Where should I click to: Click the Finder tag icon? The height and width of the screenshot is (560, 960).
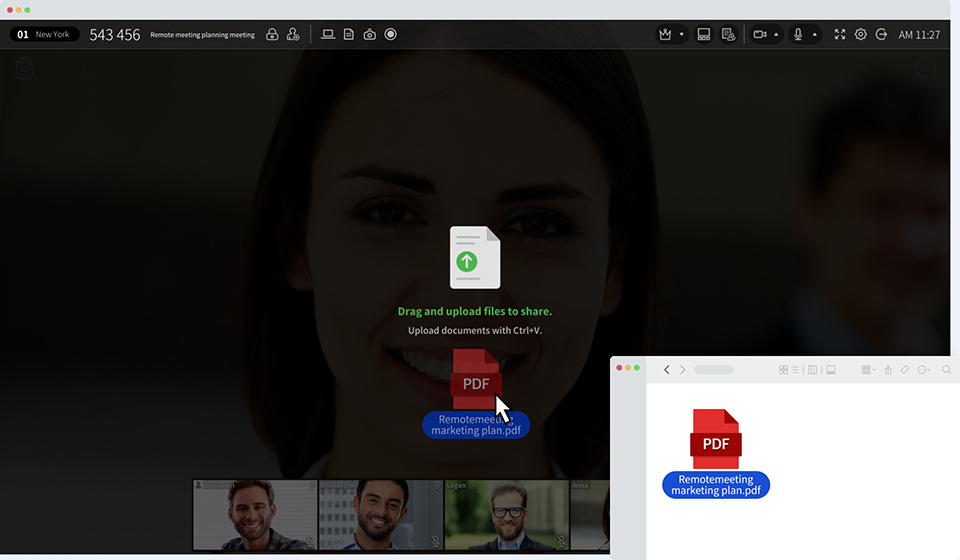904,370
